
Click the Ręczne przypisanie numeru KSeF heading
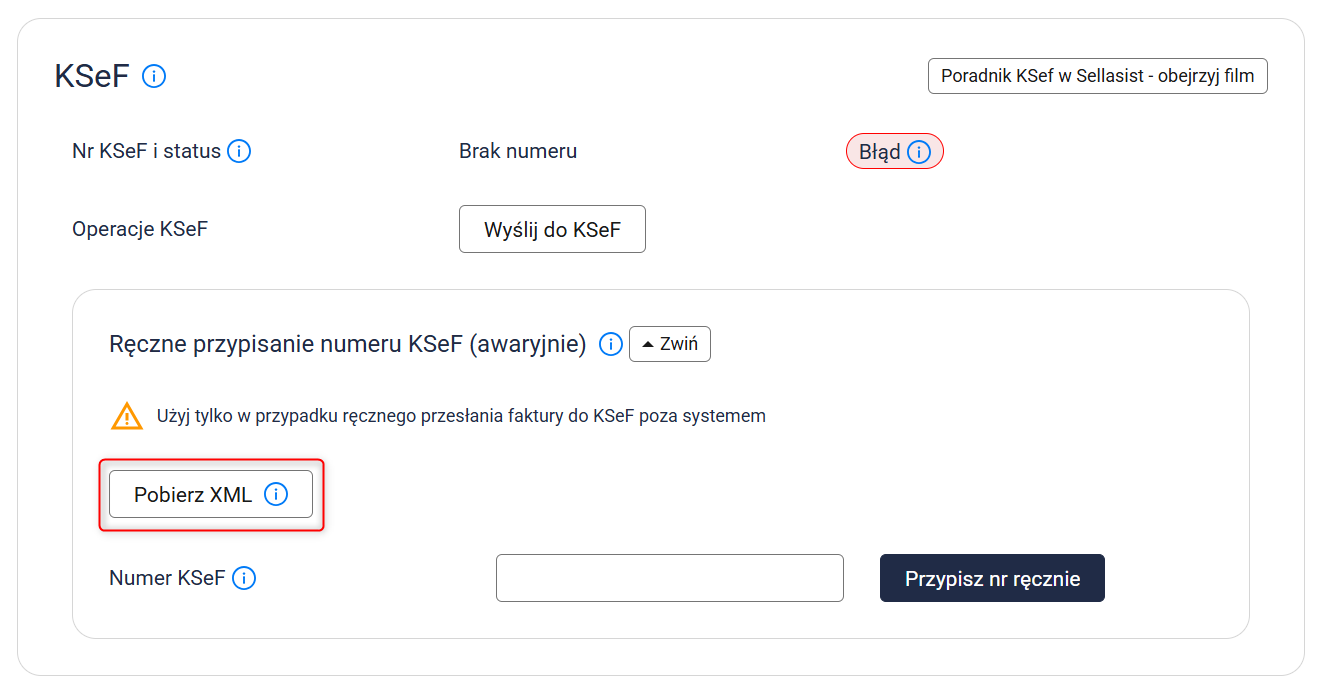(x=347, y=345)
